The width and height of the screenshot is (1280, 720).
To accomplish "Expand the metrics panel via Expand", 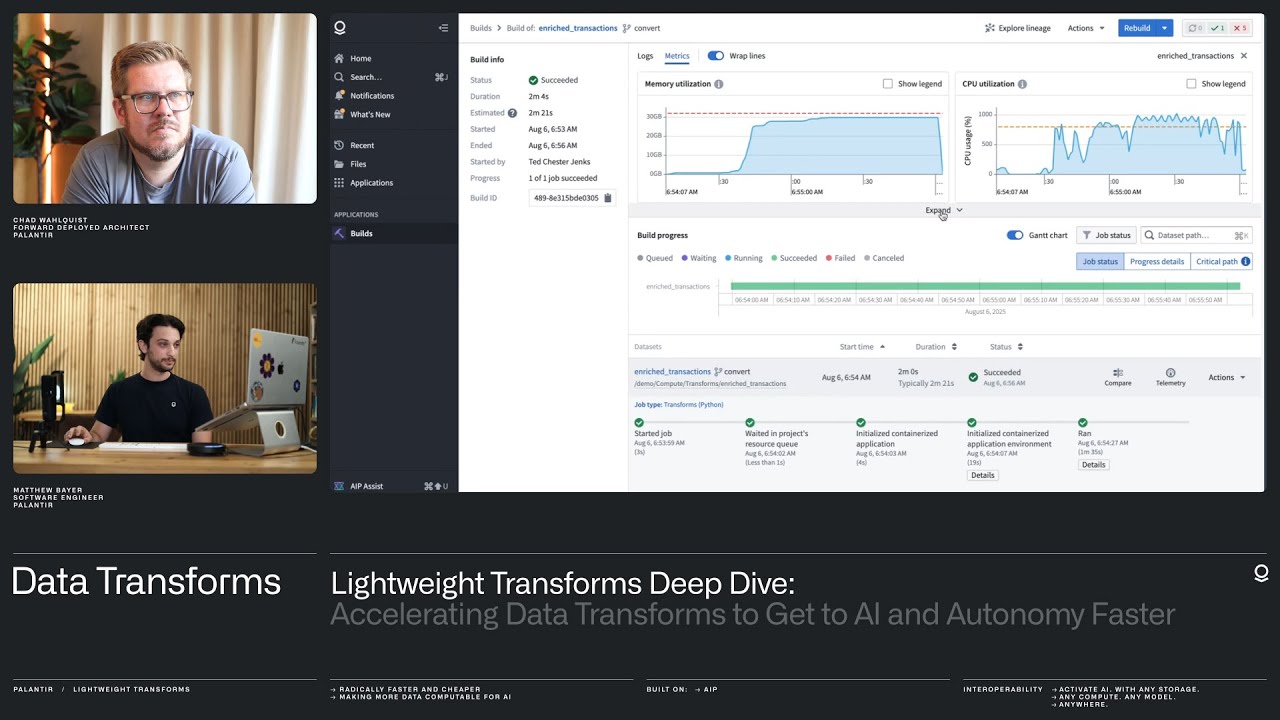I will tap(944, 210).
